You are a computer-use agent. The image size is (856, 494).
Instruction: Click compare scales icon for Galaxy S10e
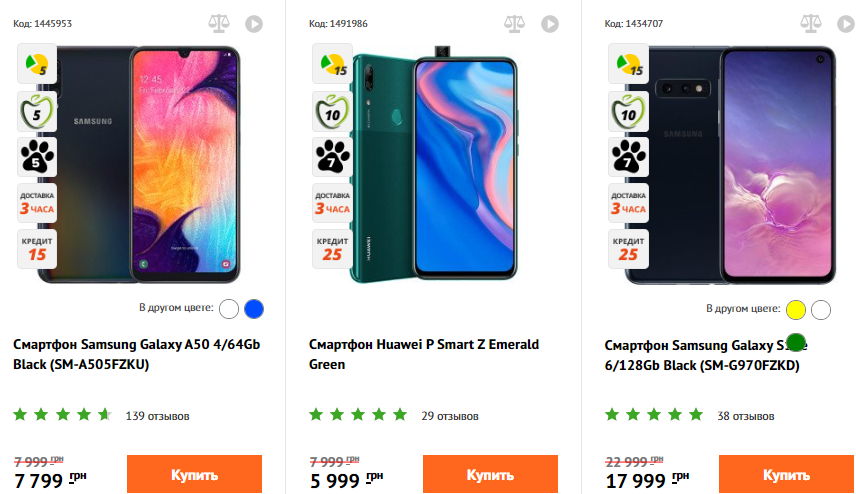[810, 23]
